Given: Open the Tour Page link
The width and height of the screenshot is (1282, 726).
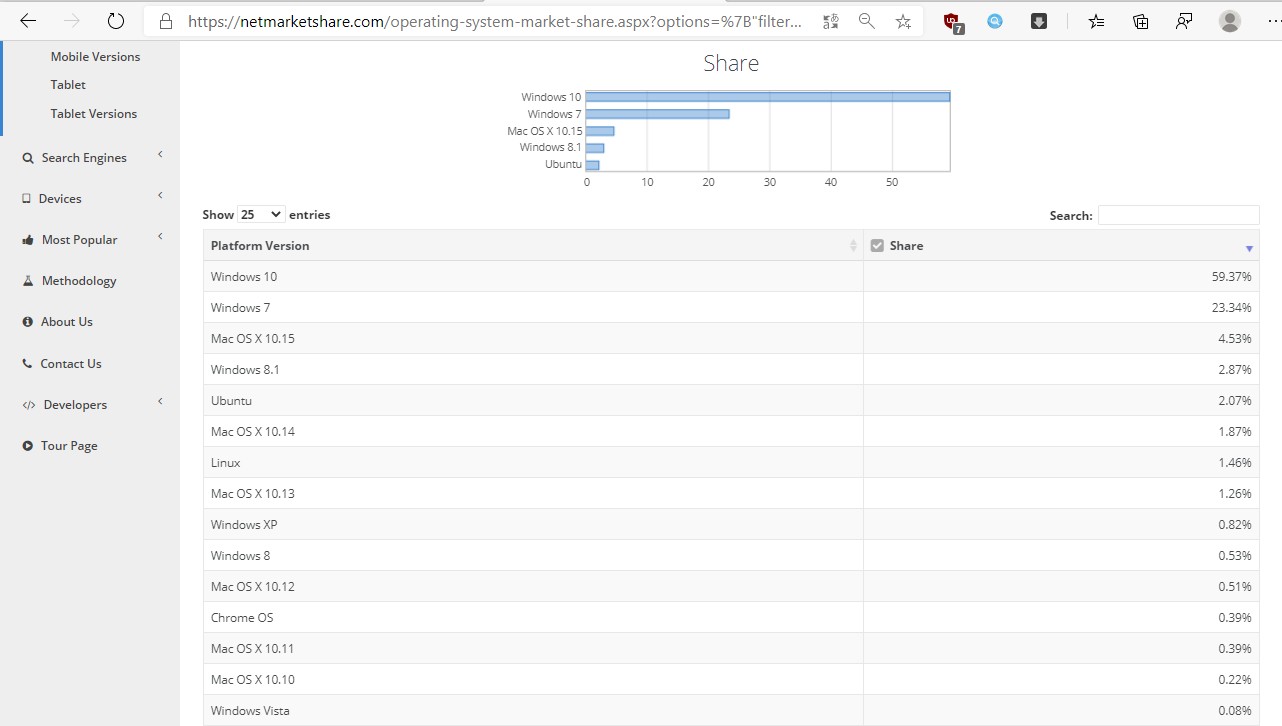Looking at the screenshot, I should [69, 446].
